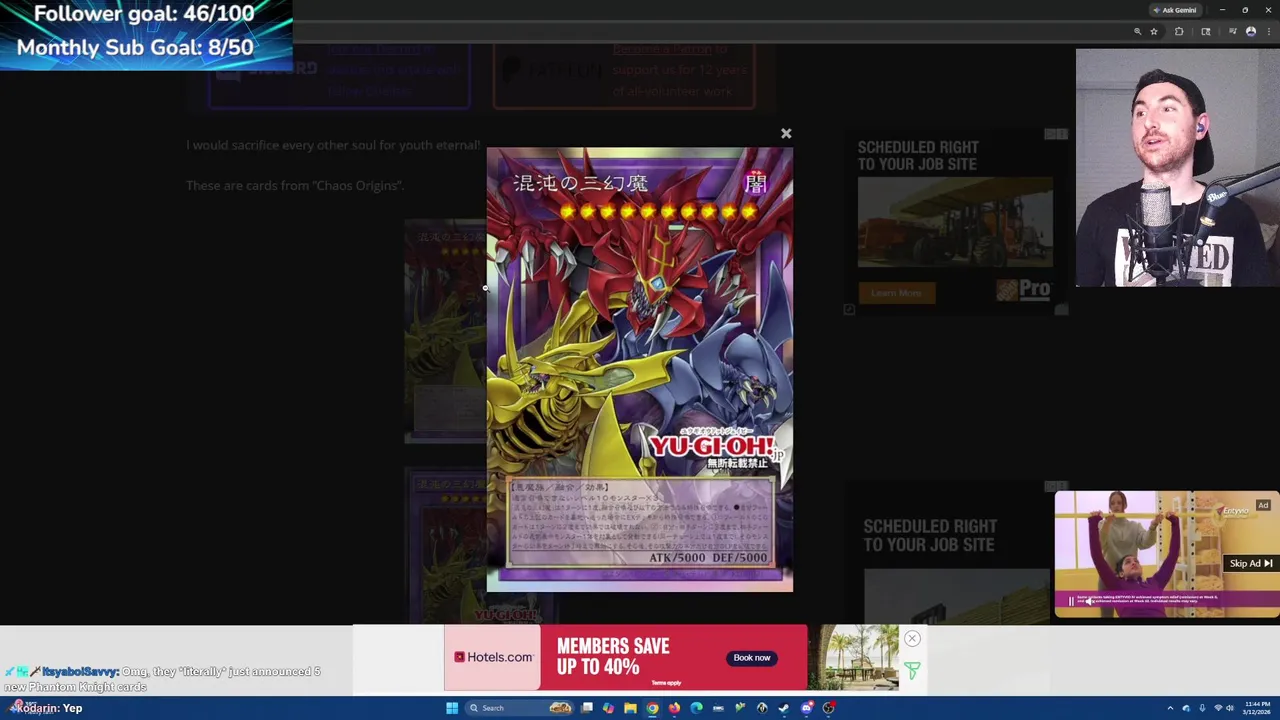The height and width of the screenshot is (720, 1280).
Task: Open the clock showing 11:44 PM
Action: click(1256, 708)
